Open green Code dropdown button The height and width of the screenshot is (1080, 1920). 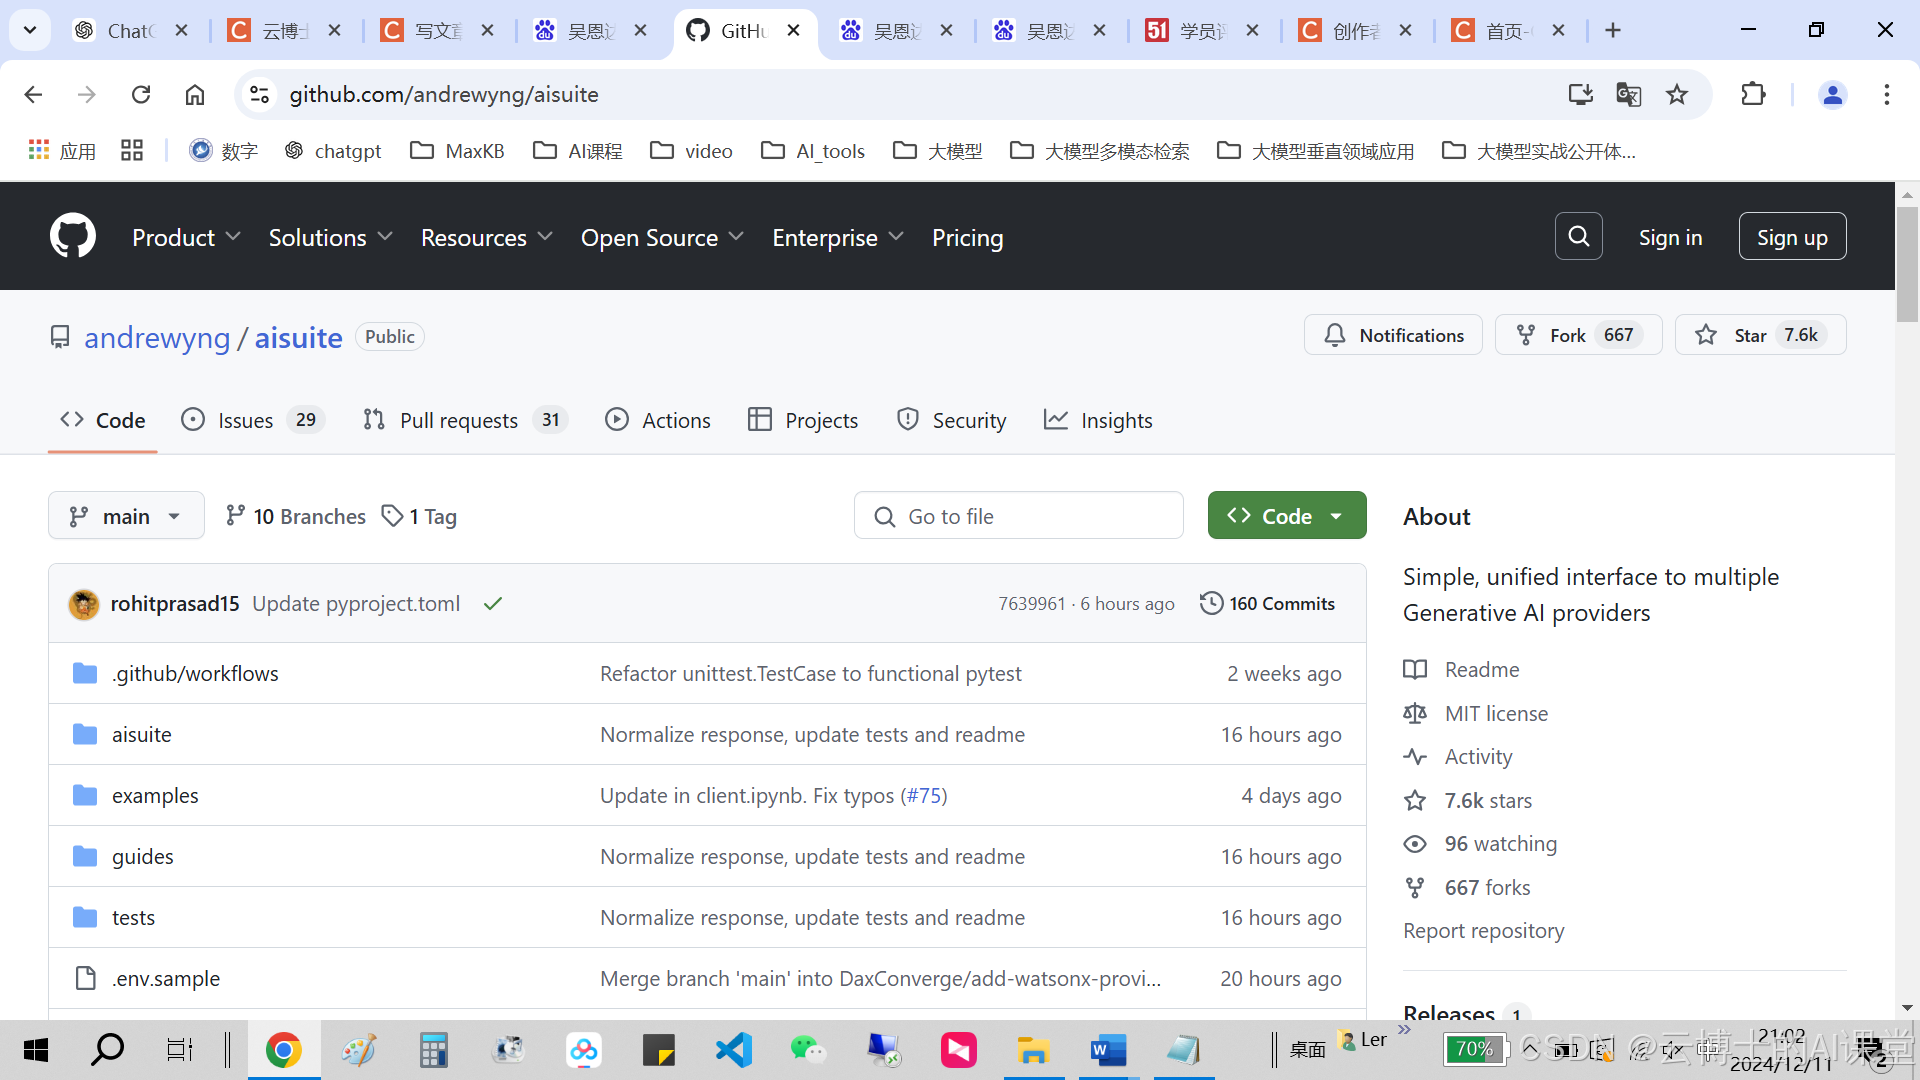click(1286, 516)
